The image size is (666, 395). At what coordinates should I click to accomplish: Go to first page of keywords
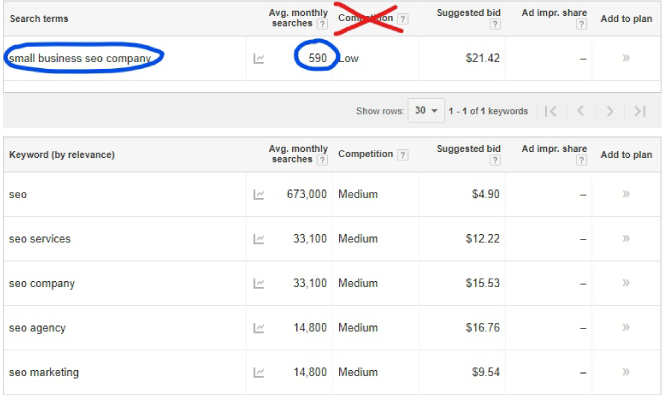point(551,111)
